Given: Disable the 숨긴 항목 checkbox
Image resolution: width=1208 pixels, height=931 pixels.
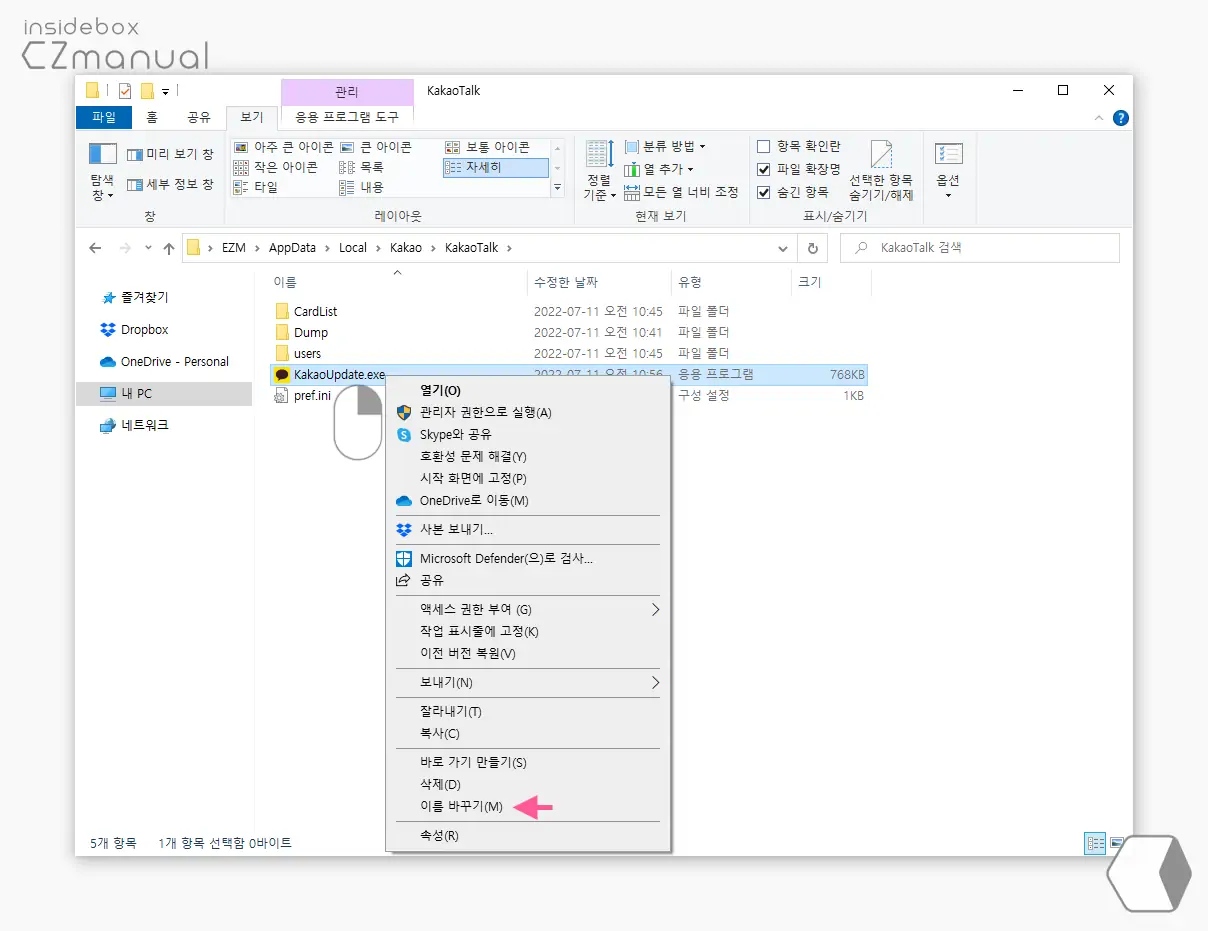Looking at the screenshot, I should [x=763, y=191].
